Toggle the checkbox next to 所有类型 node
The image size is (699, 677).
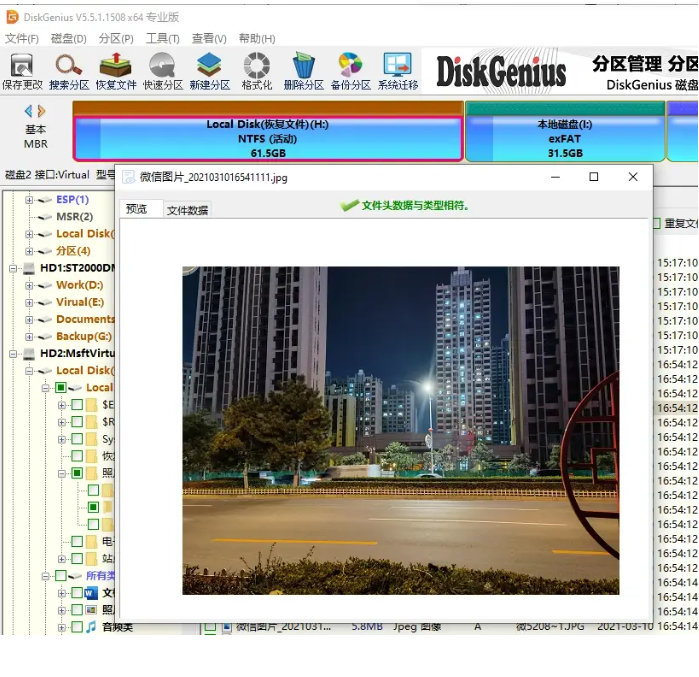[x=61, y=576]
